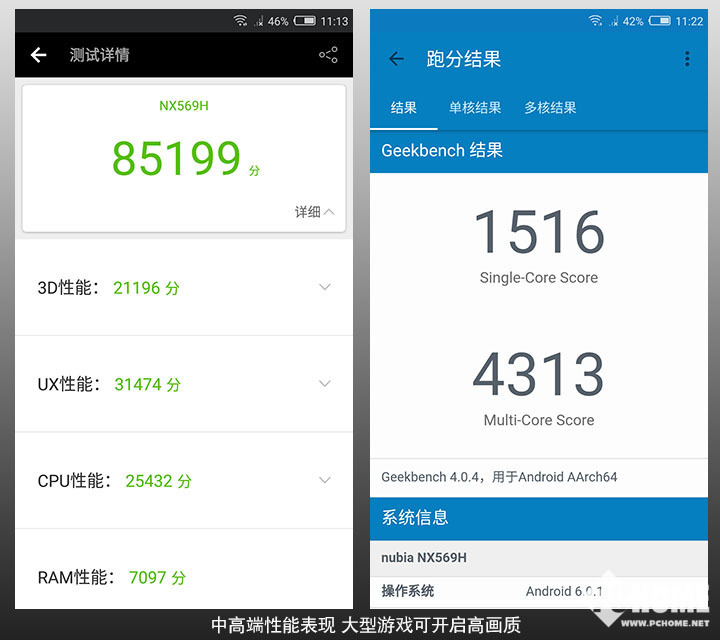
Task: Tap the 85199 total score
Action: (176, 158)
